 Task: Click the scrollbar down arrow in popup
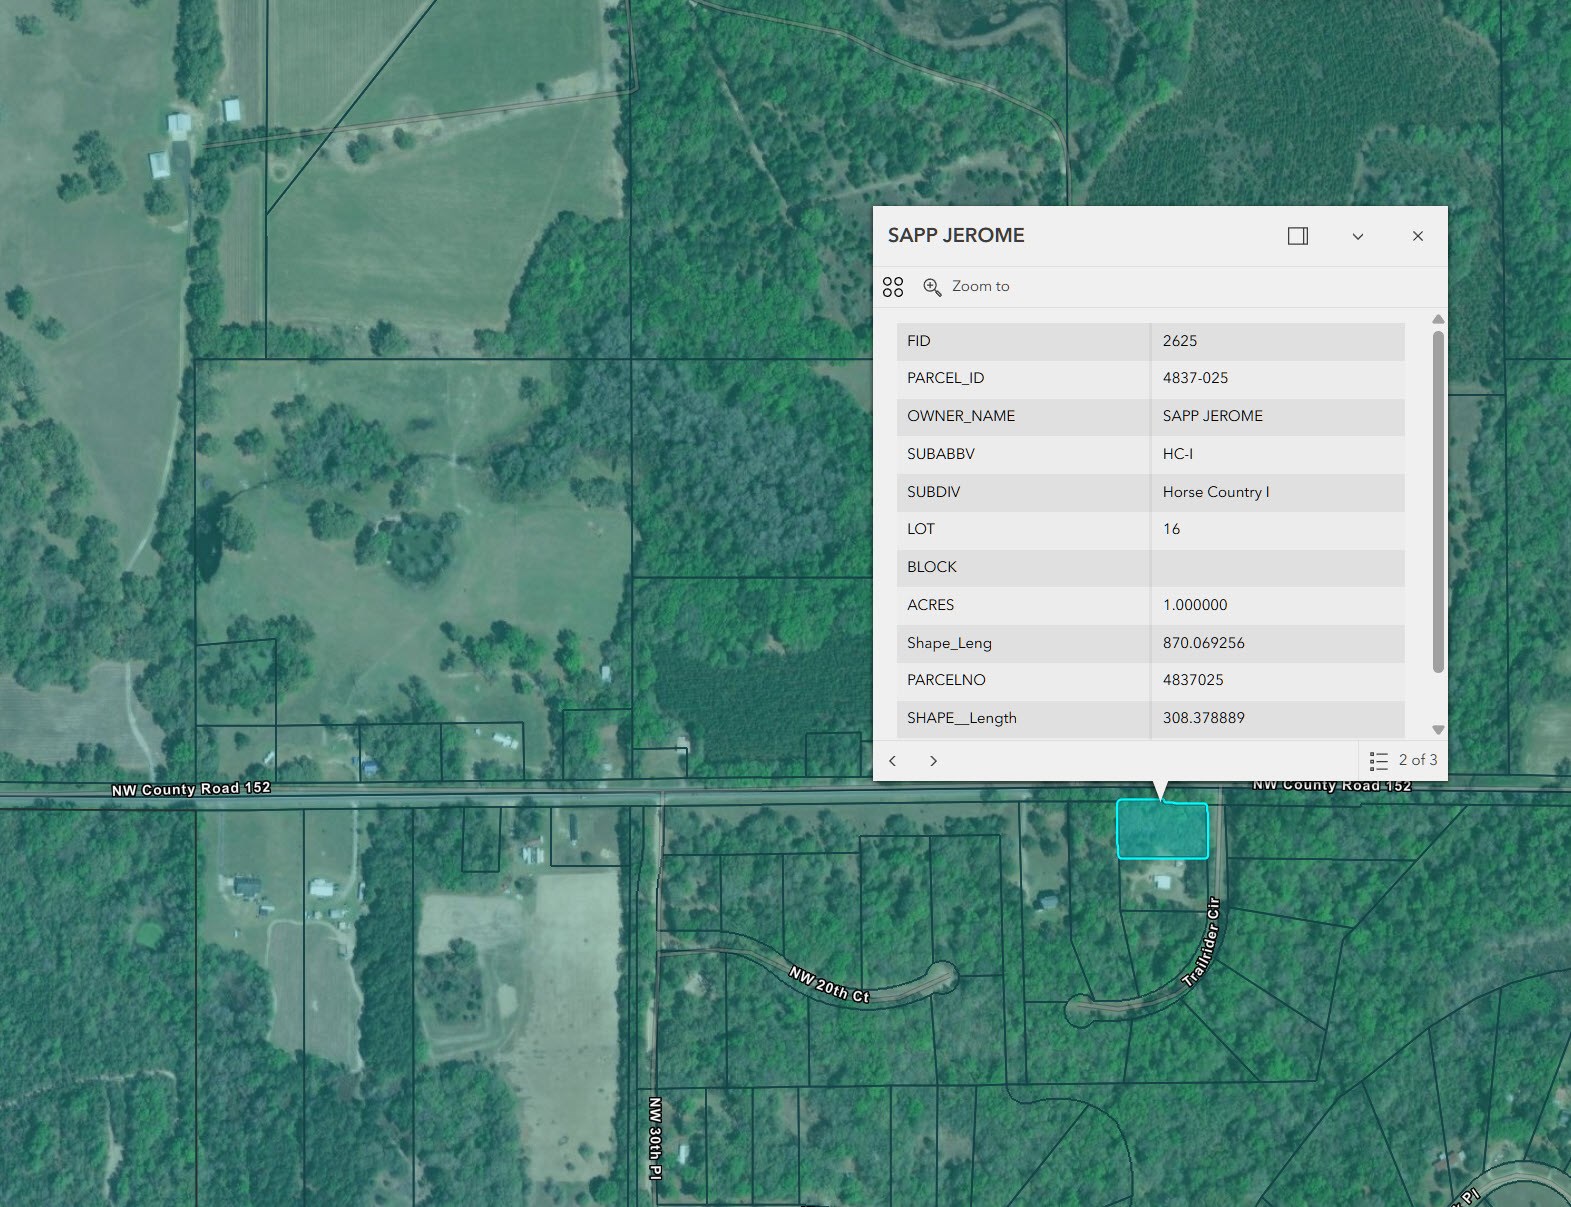pos(1438,730)
